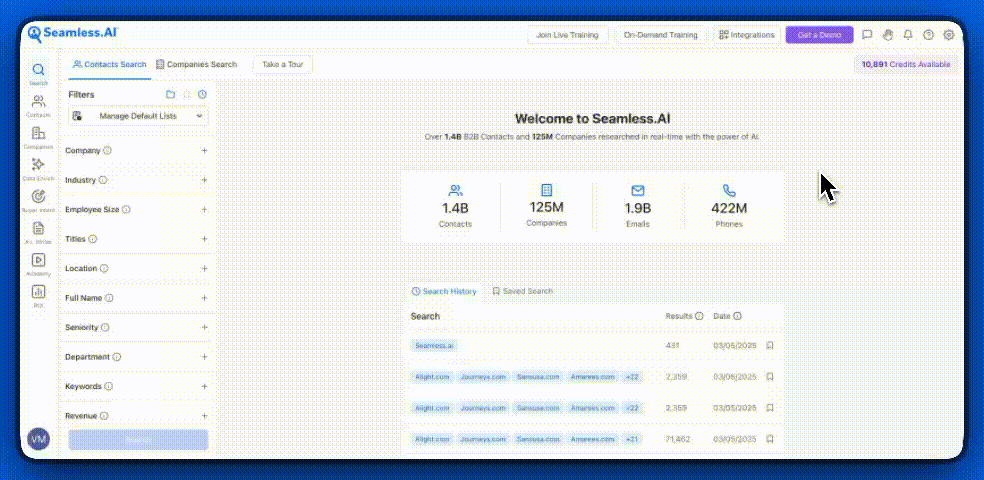The width and height of the screenshot is (984, 480).
Task: Click the clock history icon next to Filters
Action: coord(202,95)
